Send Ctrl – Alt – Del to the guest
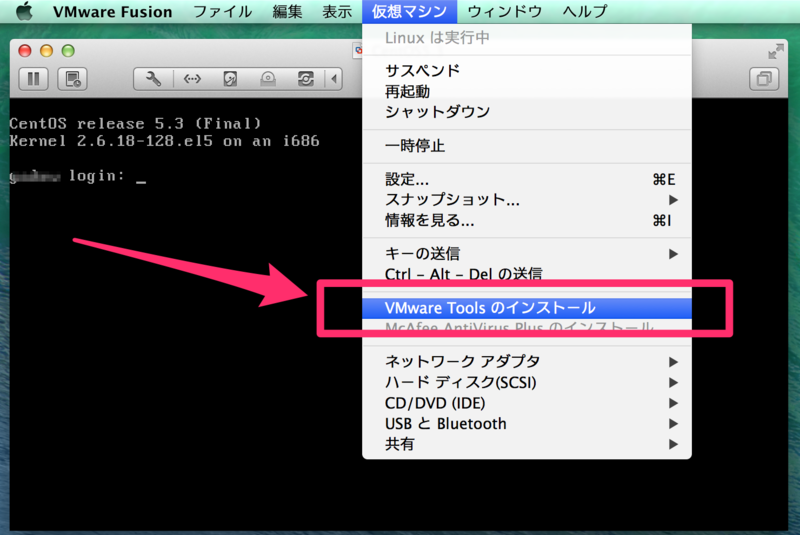800x535 pixels. [527, 274]
